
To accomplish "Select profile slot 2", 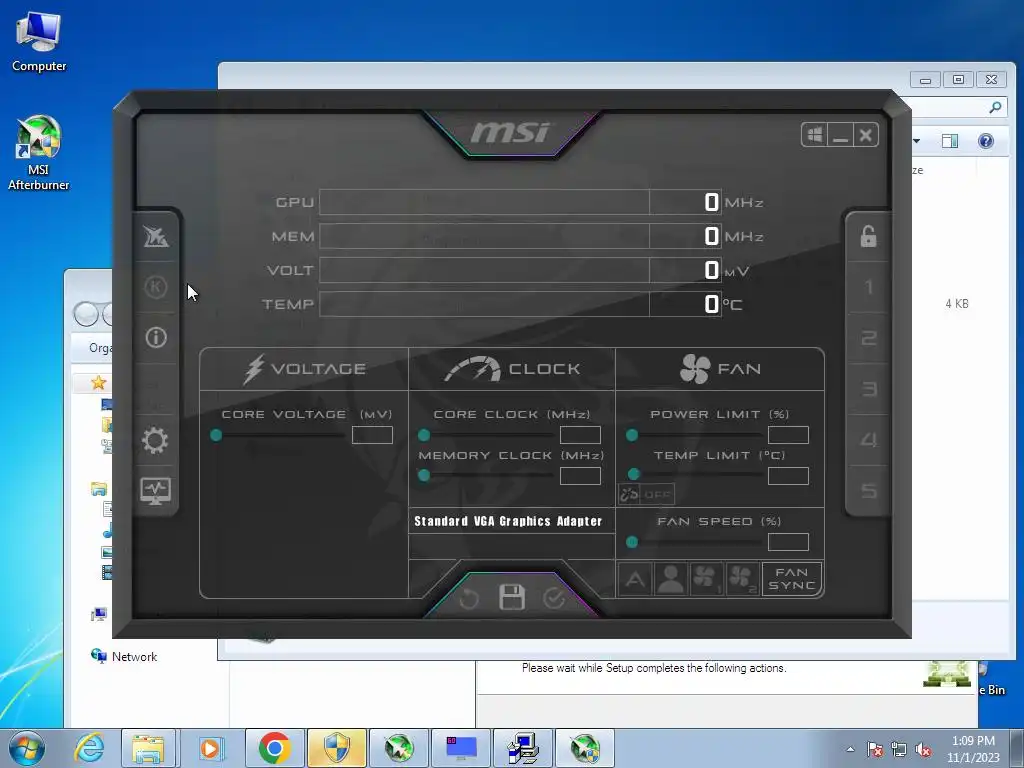I will pos(868,338).
